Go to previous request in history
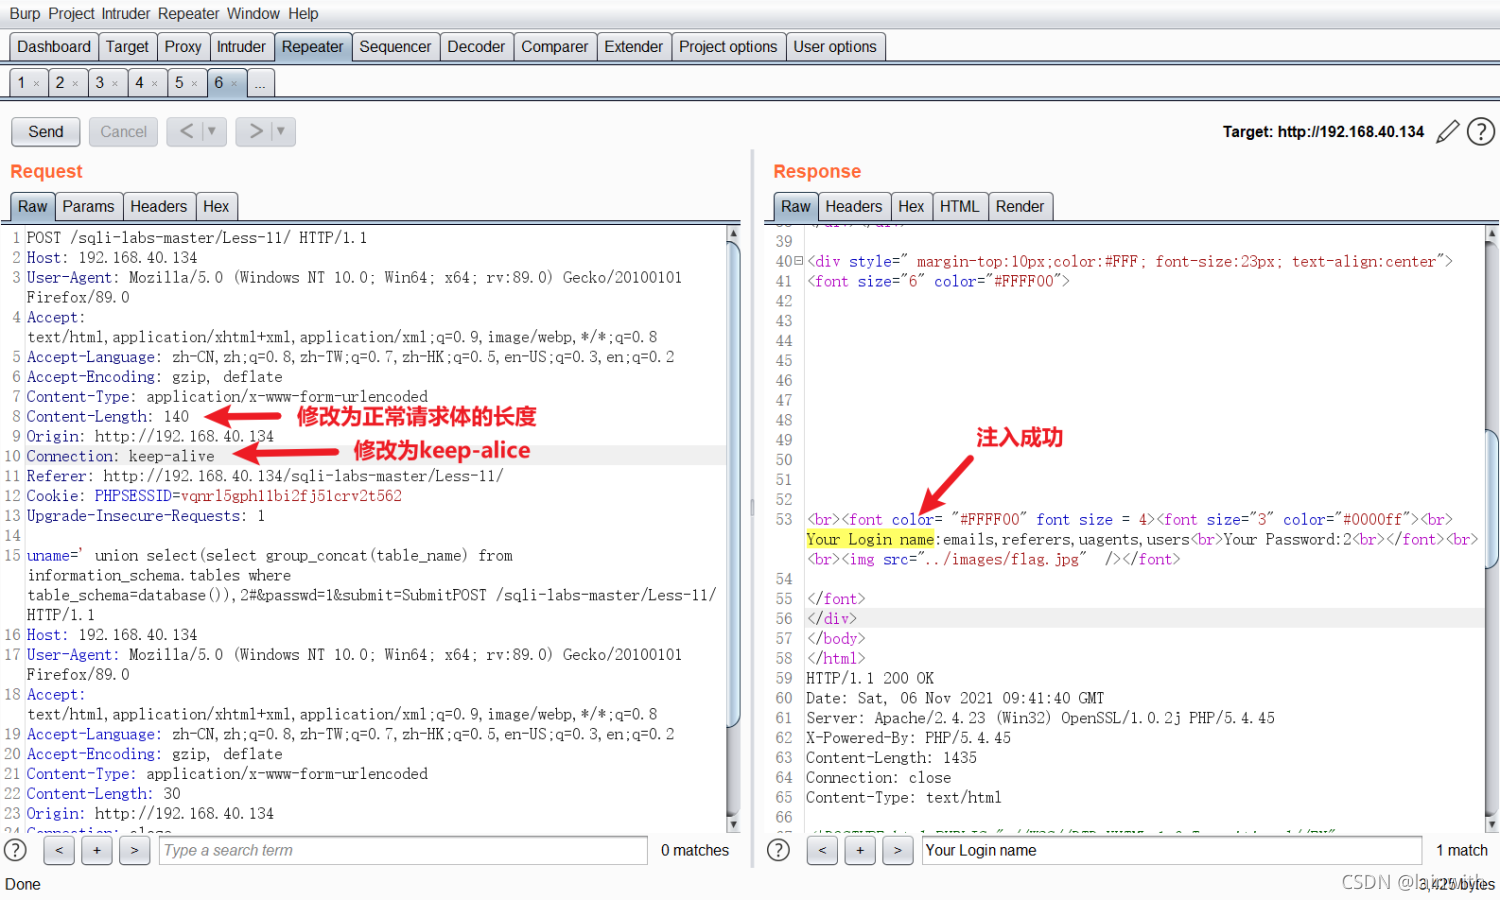The image size is (1500, 900). pyautogui.click(x=186, y=131)
